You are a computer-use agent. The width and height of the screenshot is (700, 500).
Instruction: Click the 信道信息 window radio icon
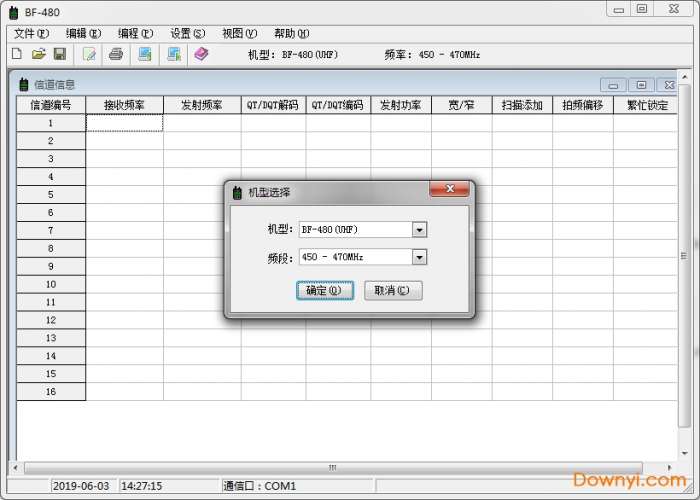pyautogui.click(x=24, y=84)
